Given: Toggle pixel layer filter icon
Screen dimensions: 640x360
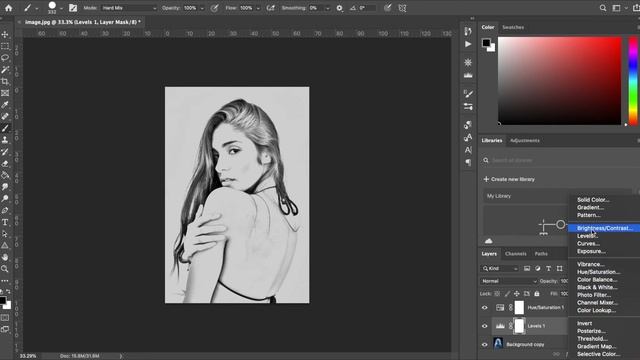Looking at the screenshot, I should (x=527, y=268).
